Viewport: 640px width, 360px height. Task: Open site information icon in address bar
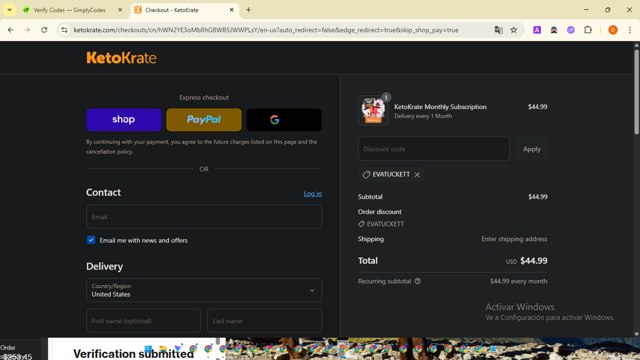click(x=64, y=30)
